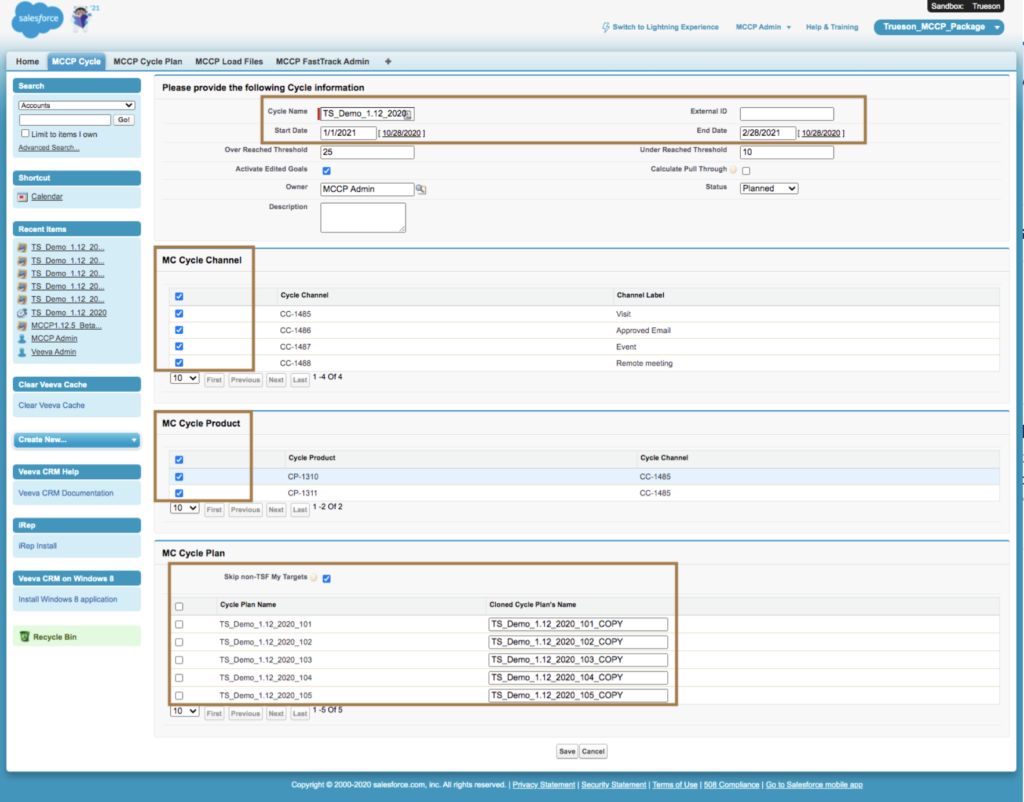Open the Owner lookup magnifier icon
The height and width of the screenshot is (802, 1024).
click(421, 189)
